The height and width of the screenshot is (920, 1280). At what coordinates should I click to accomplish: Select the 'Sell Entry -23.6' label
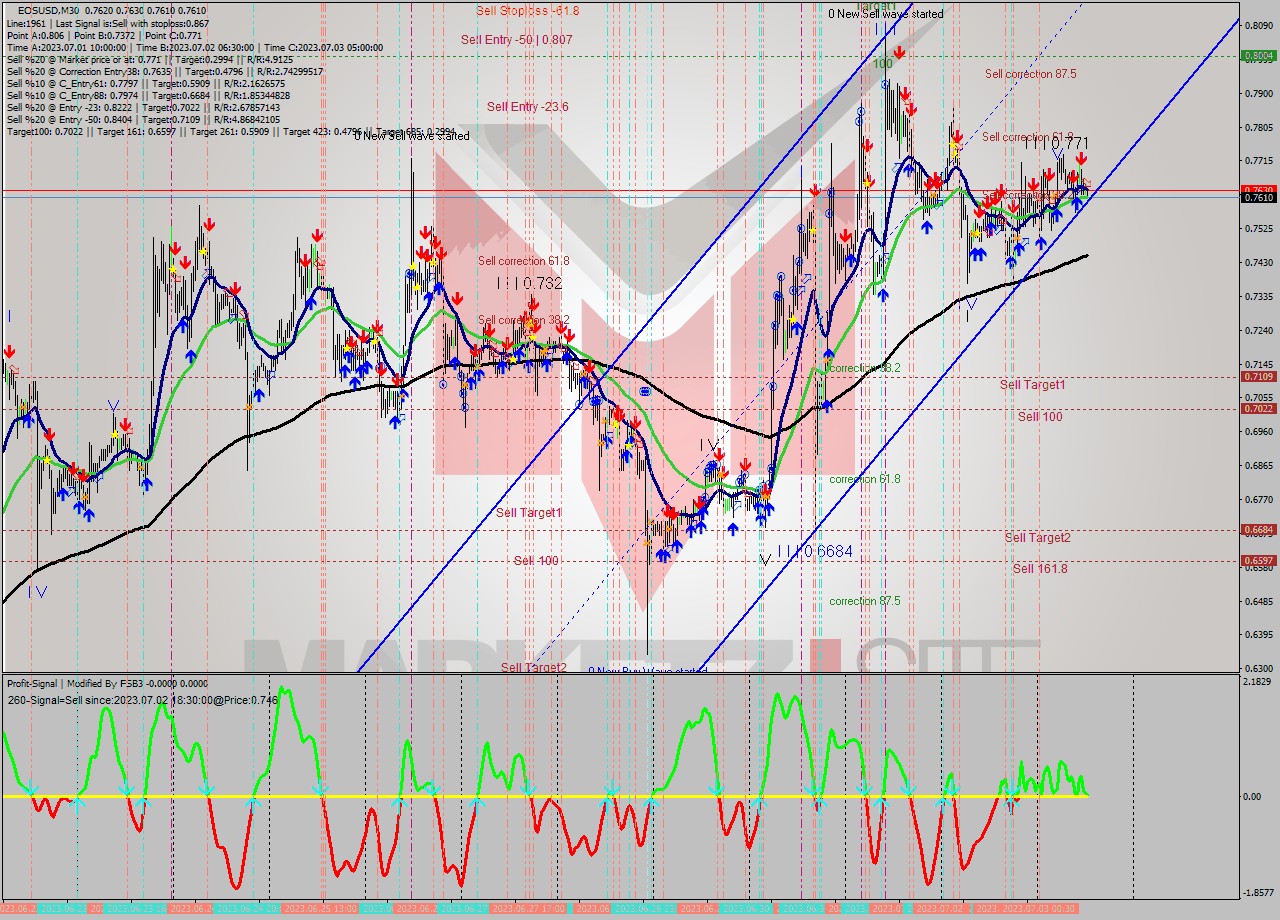tap(528, 106)
